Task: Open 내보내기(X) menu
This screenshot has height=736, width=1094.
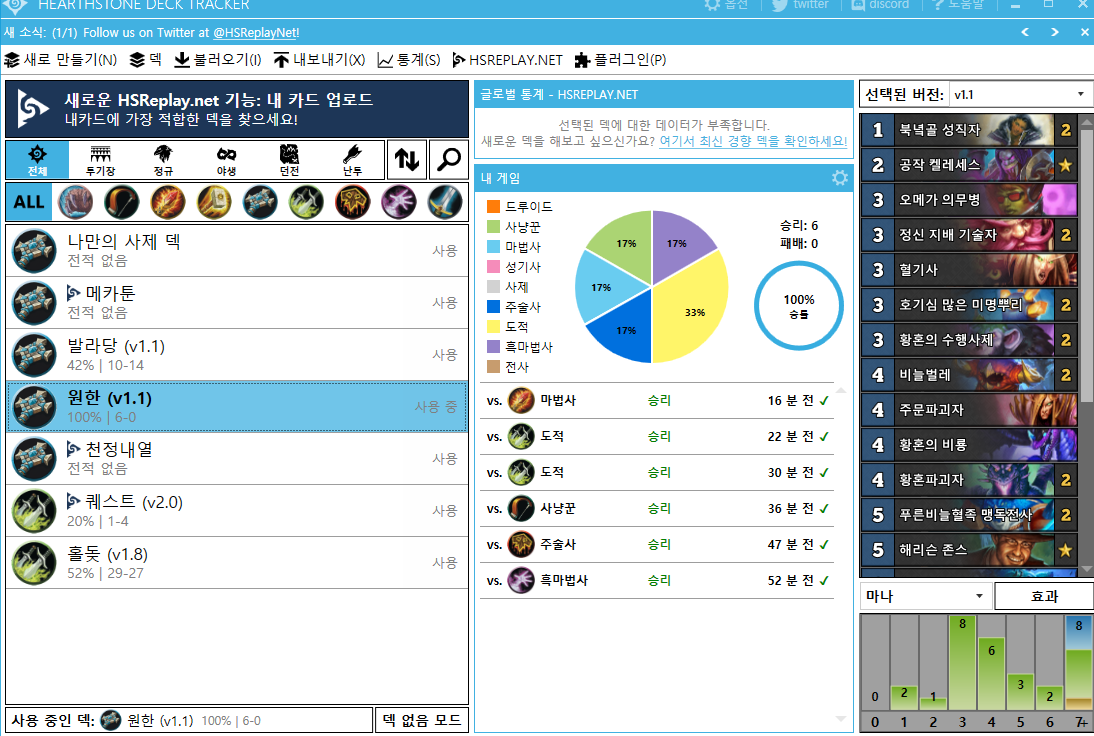Action: click(319, 60)
